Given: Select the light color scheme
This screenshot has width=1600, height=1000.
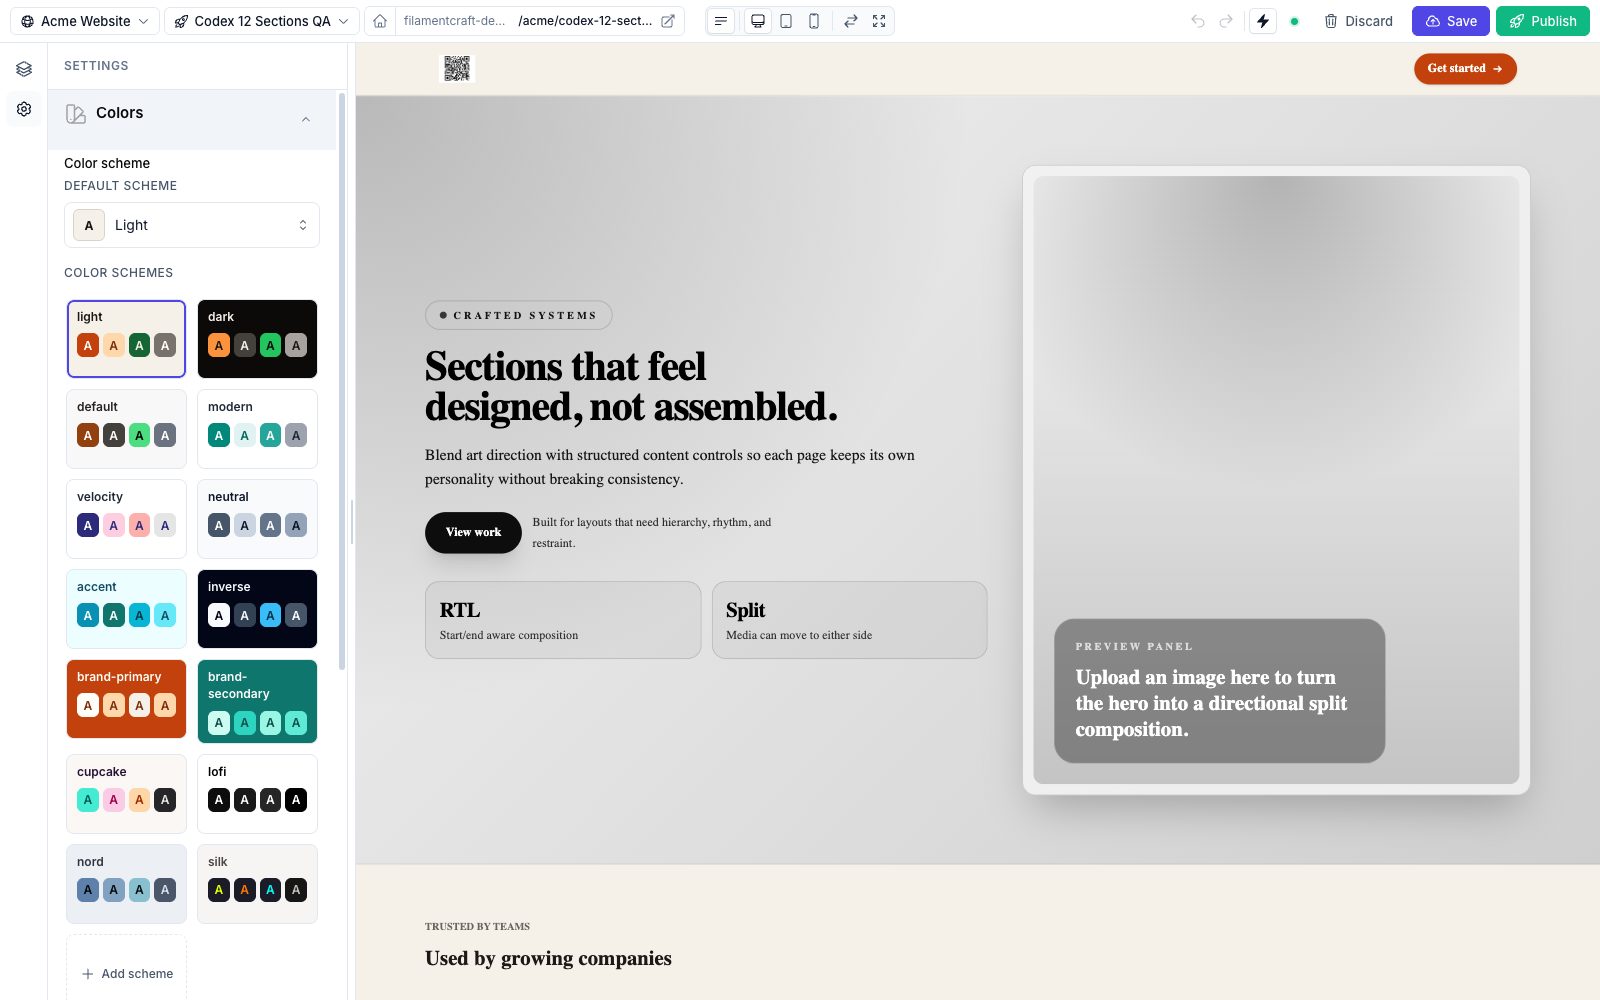Looking at the screenshot, I should coord(126,339).
